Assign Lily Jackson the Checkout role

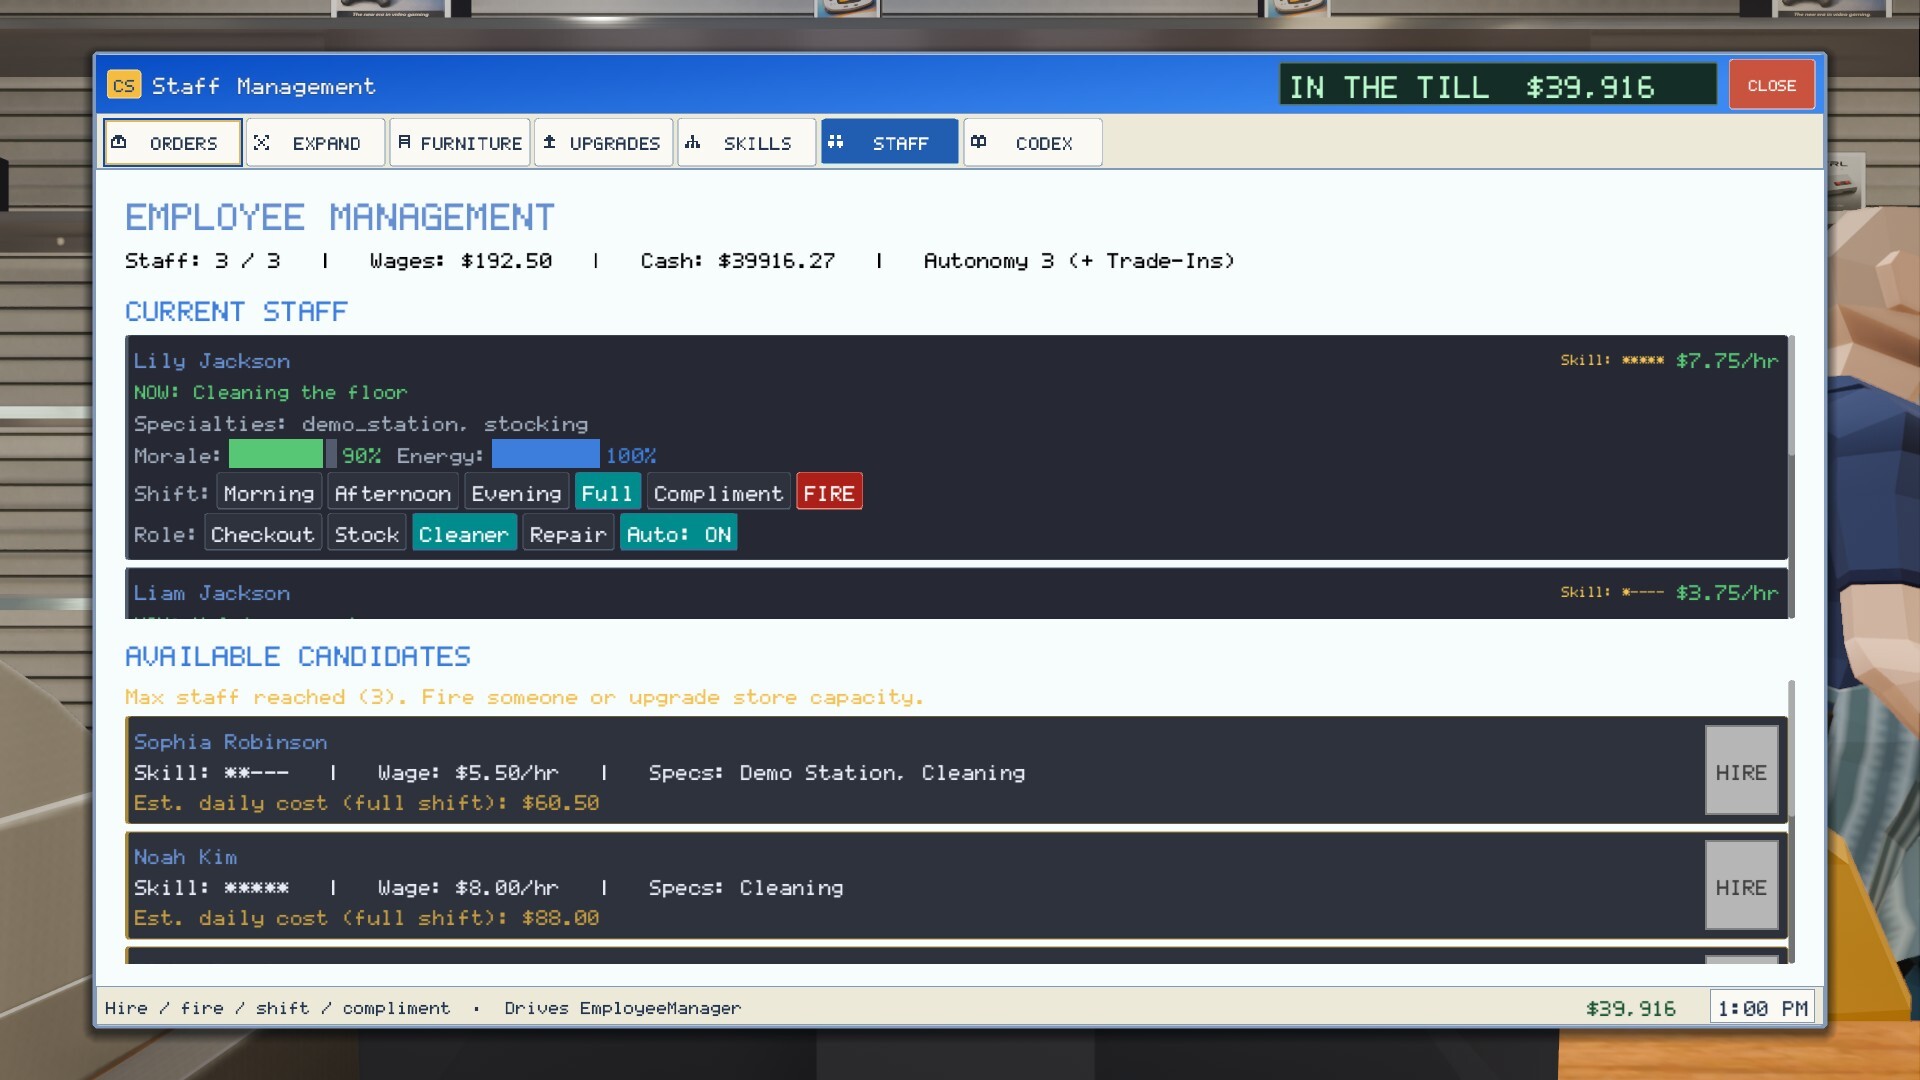click(263, 534)
